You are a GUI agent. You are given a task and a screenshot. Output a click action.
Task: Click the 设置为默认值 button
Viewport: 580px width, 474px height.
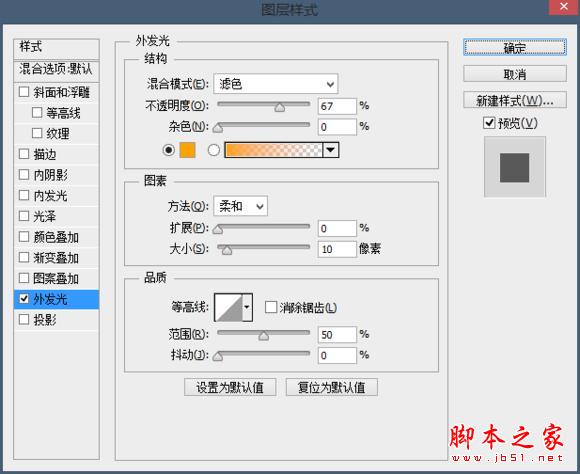[x=230, y=387]
